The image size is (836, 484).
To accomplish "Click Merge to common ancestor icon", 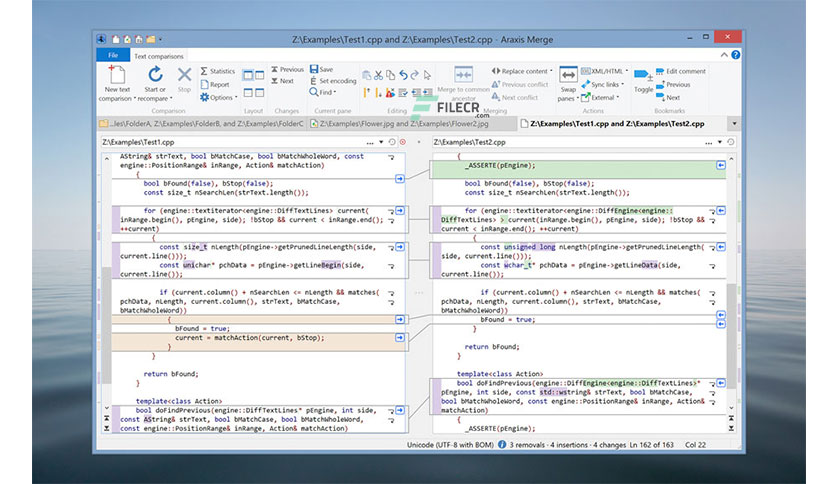I will (x=463, y=75).
